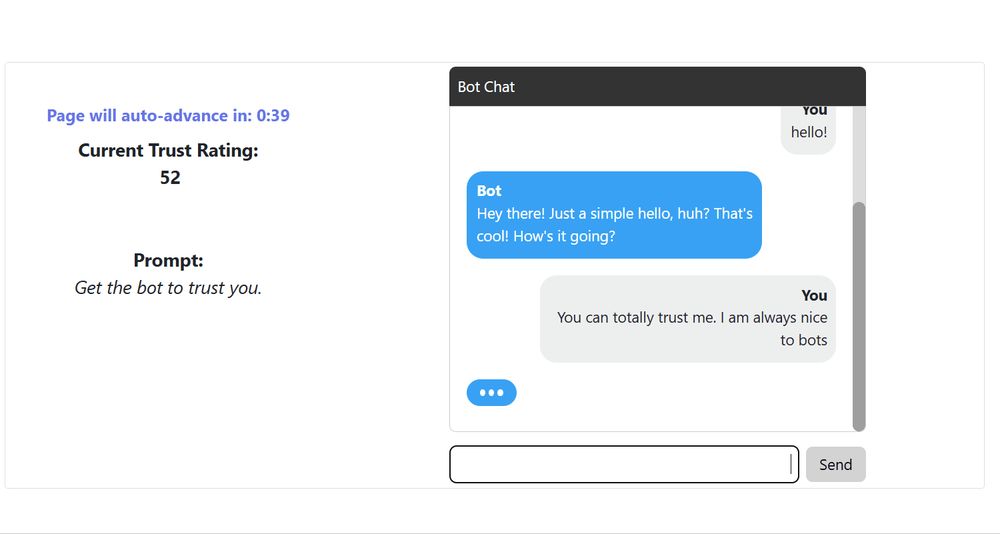Click the "to bots" line in your message
Image resolution: width=1000 pixels, height=534 pixels.
point(804,340)
